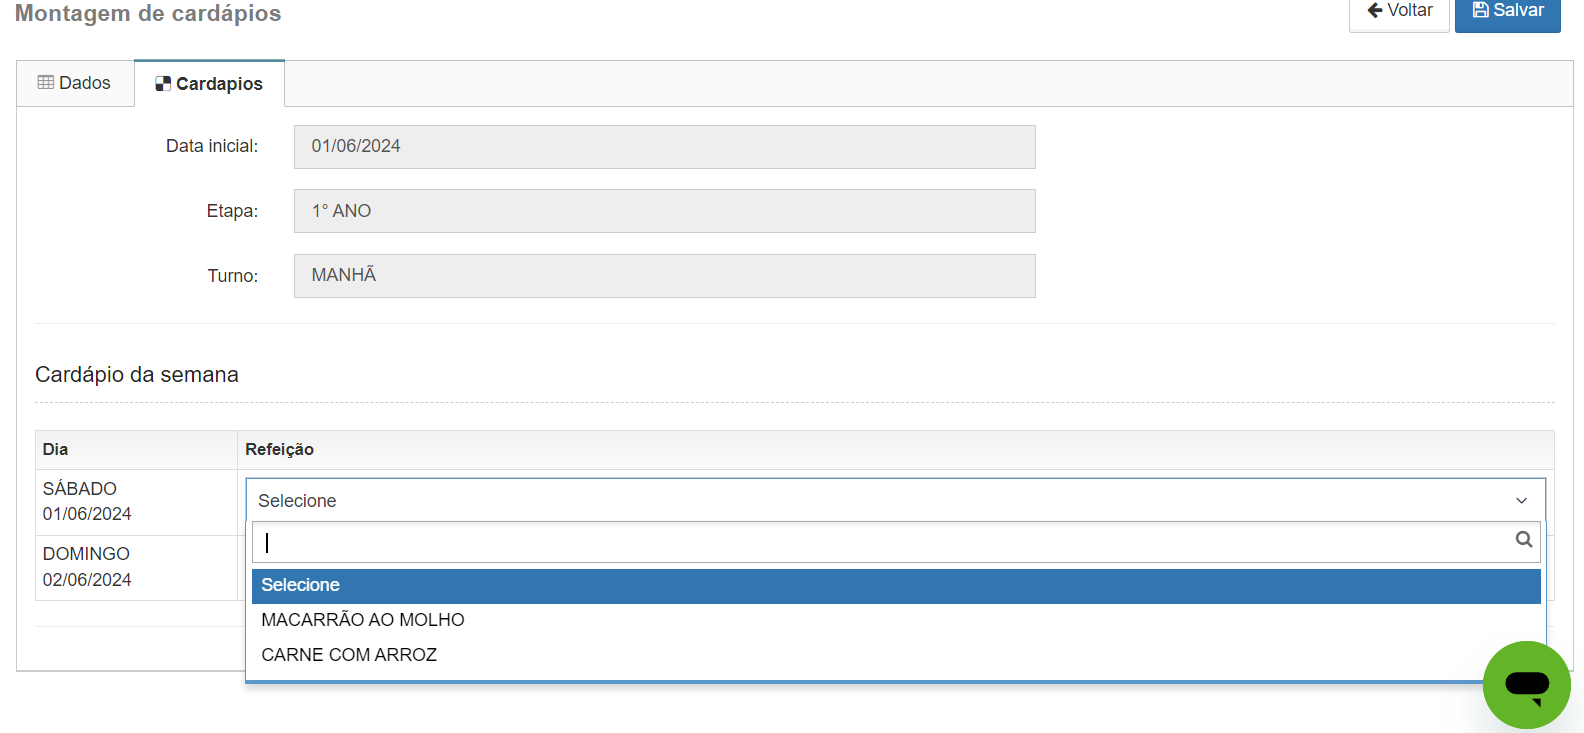Viewport: 1584px width, 733px height.
Task: Click the checkered icon on Cardapios tab
Action: (x=163, y=84)
